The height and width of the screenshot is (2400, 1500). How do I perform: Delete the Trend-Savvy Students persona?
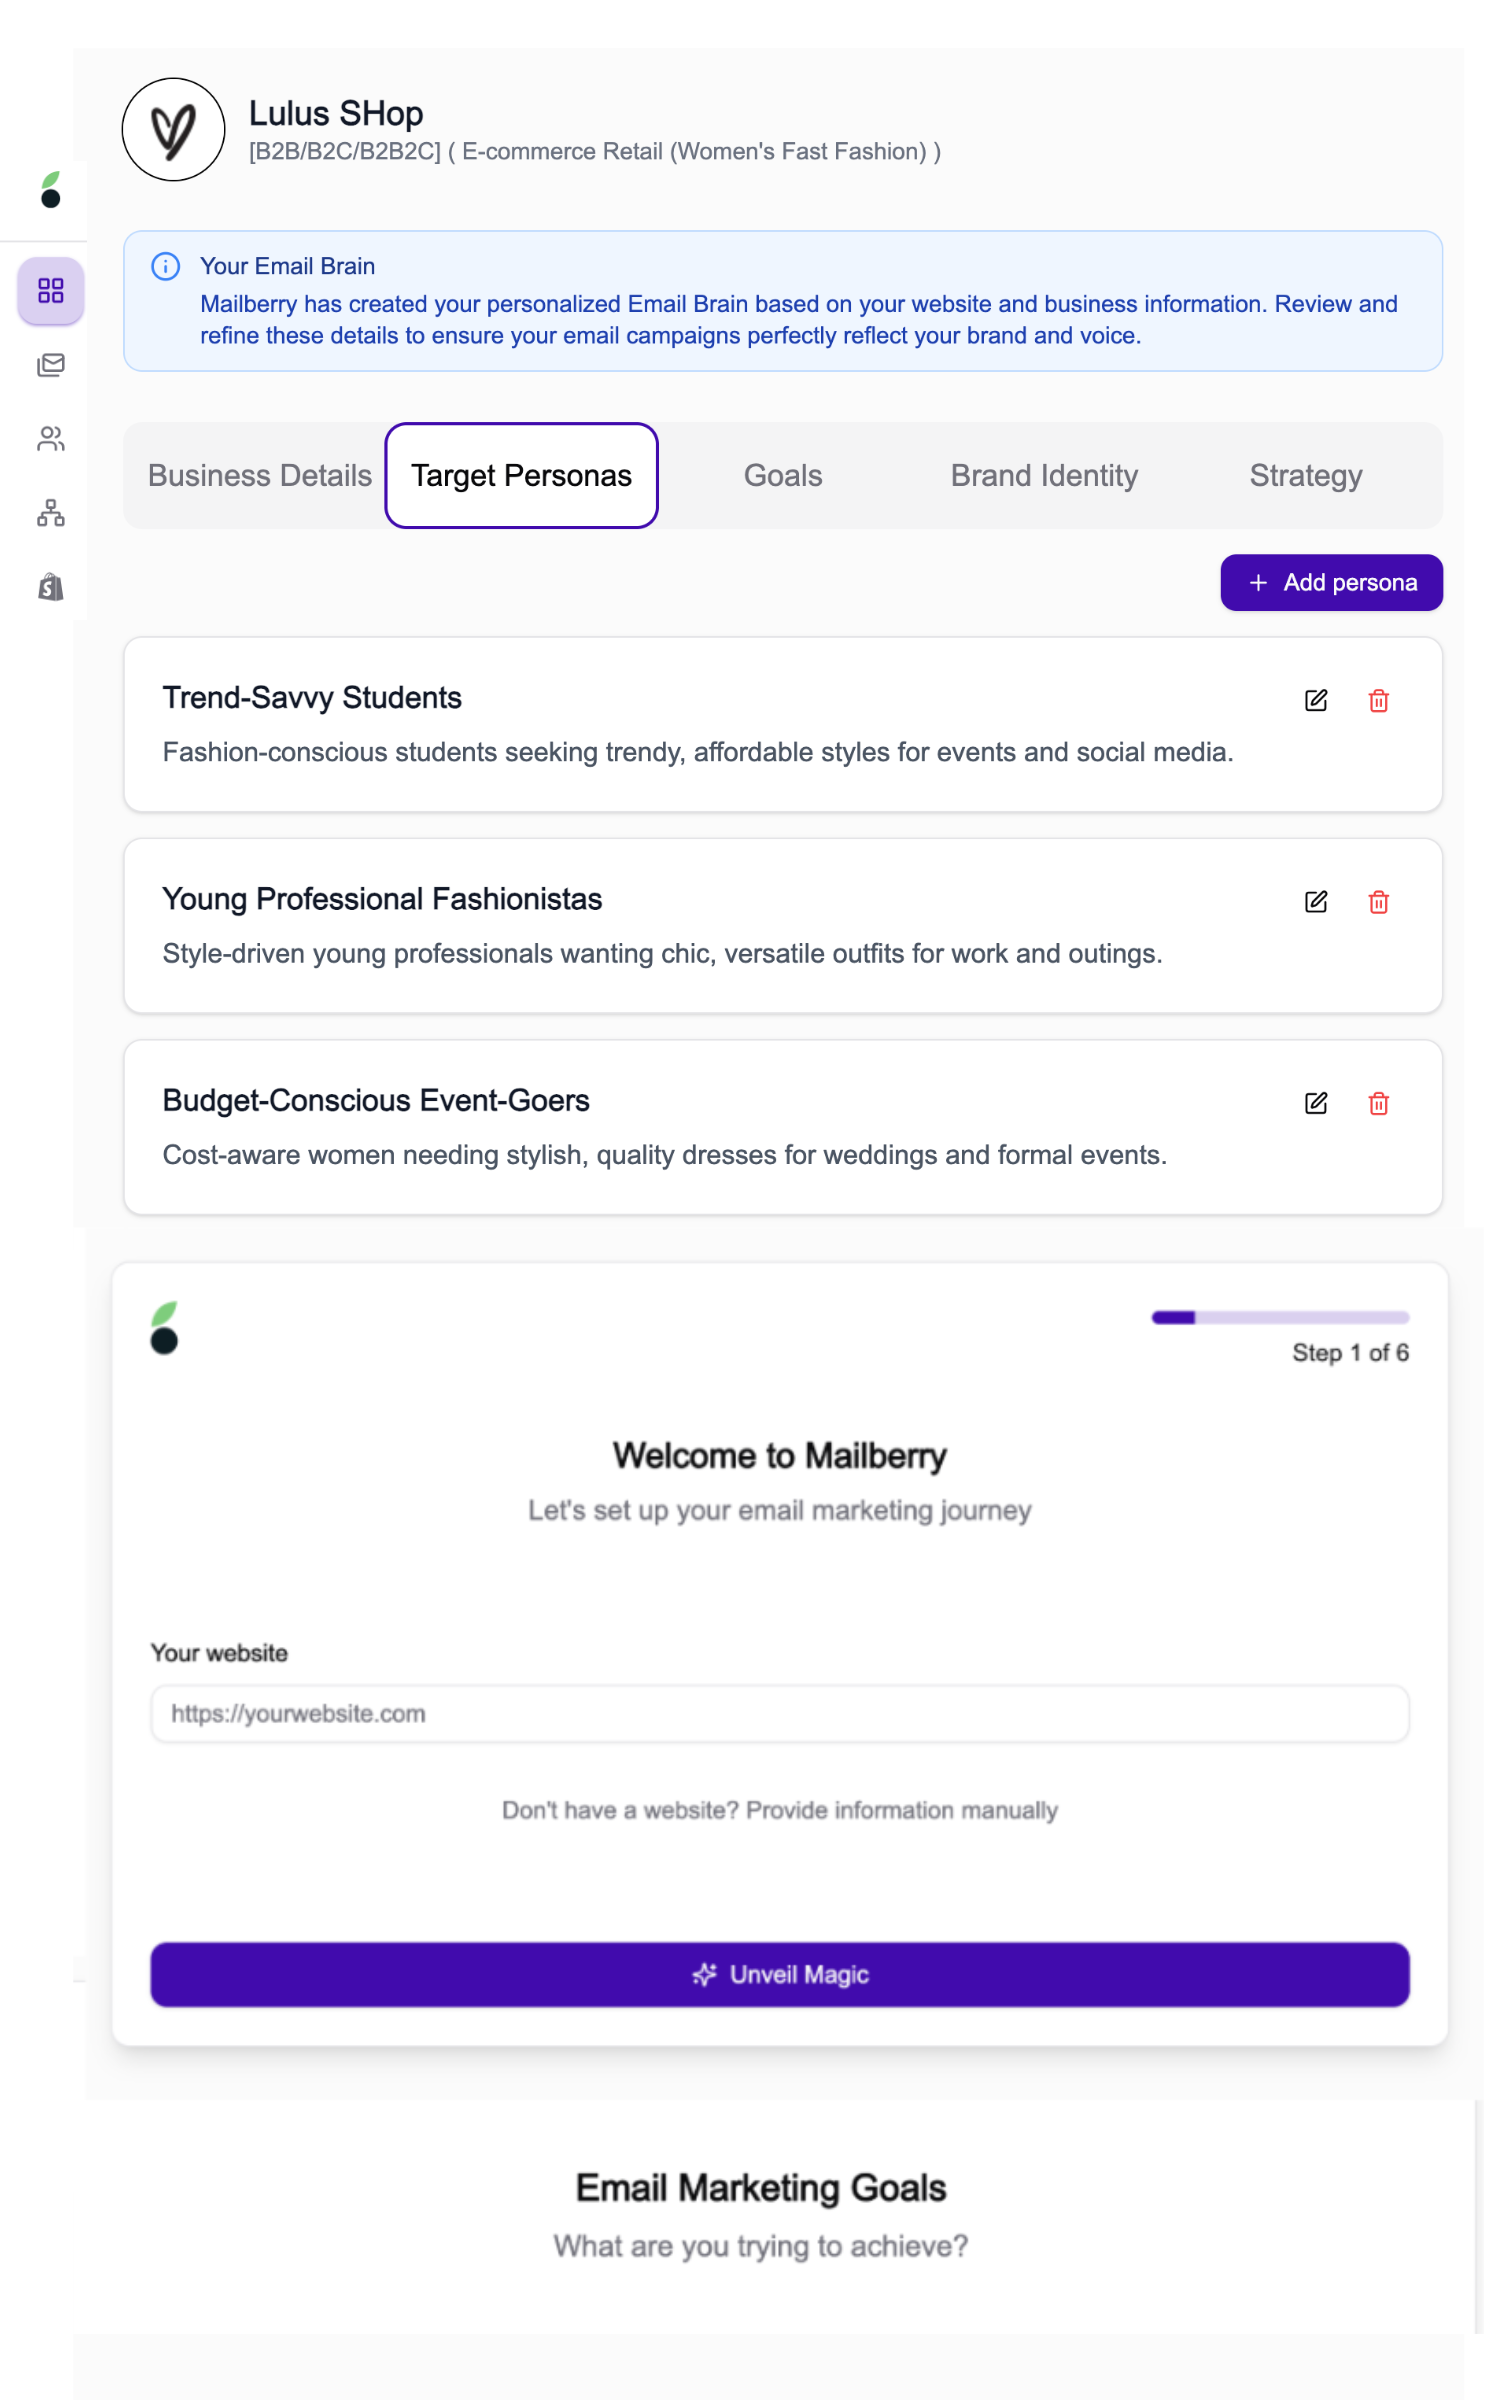[x=1378, y=700]
